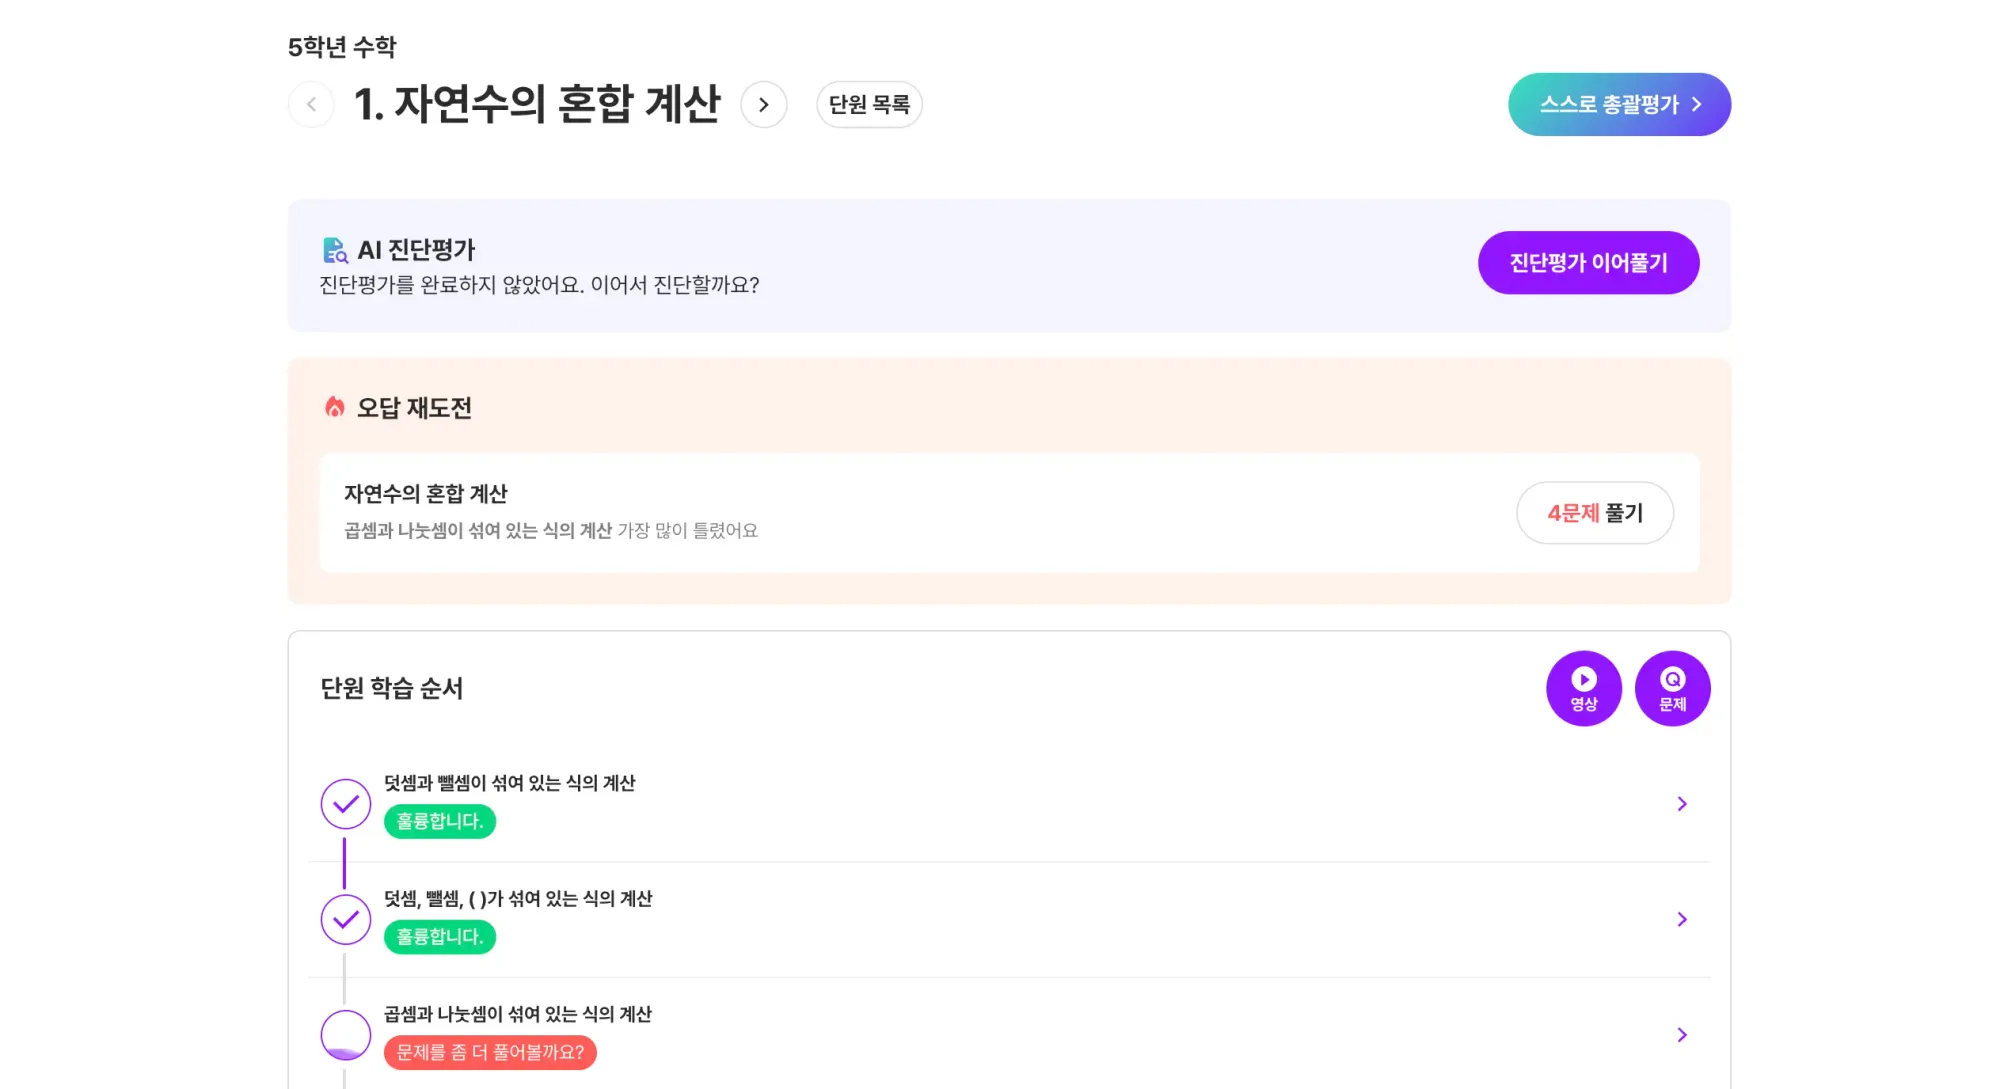The height and width of the screenshot is (1089, 2000).
Task: Select the 문제를 좀 더 풀어볼까요? badge
Action: tap(490, 1052)
